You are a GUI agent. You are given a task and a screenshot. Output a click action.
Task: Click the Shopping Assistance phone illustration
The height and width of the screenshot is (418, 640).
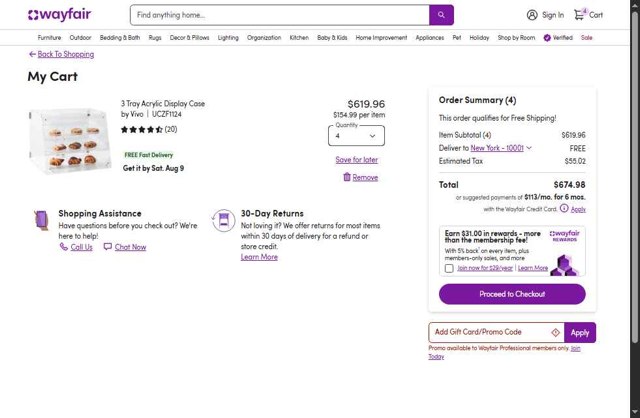click(41, 220)
